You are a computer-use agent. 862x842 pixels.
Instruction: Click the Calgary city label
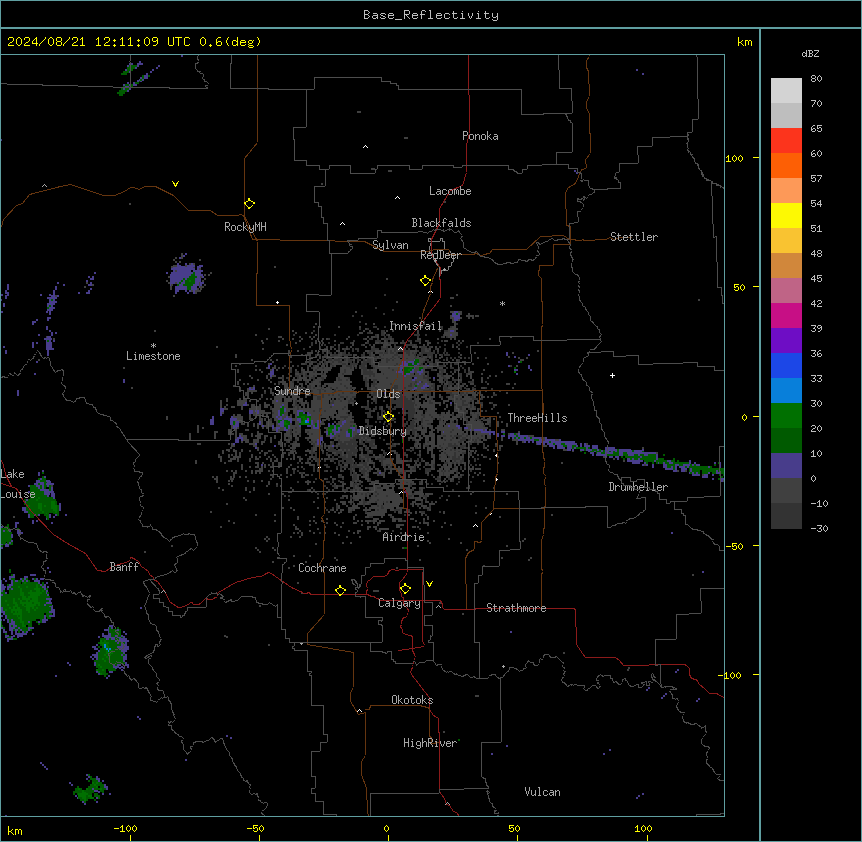(399, 603)
